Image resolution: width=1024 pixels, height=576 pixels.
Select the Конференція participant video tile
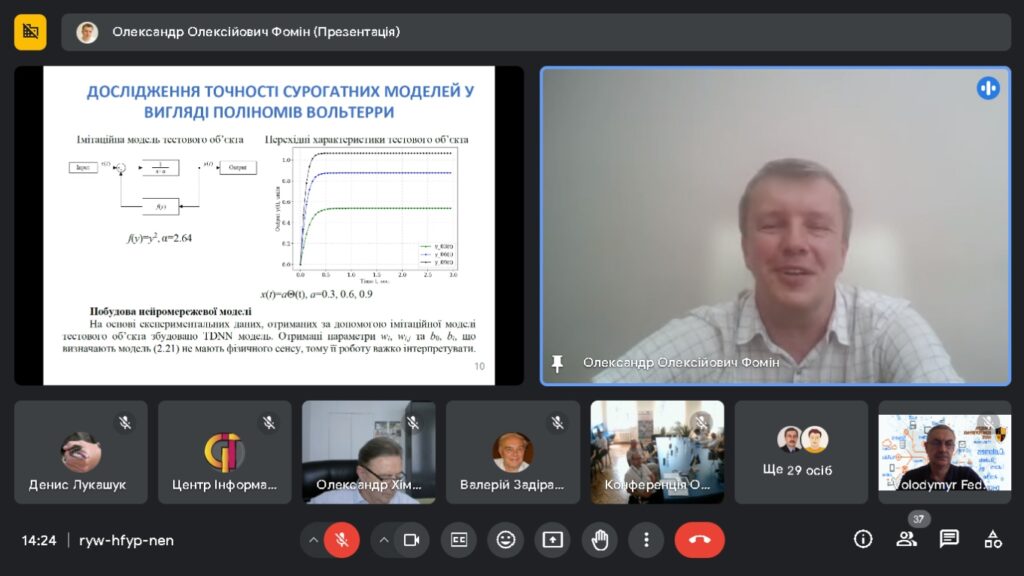(x=656, y=452)
